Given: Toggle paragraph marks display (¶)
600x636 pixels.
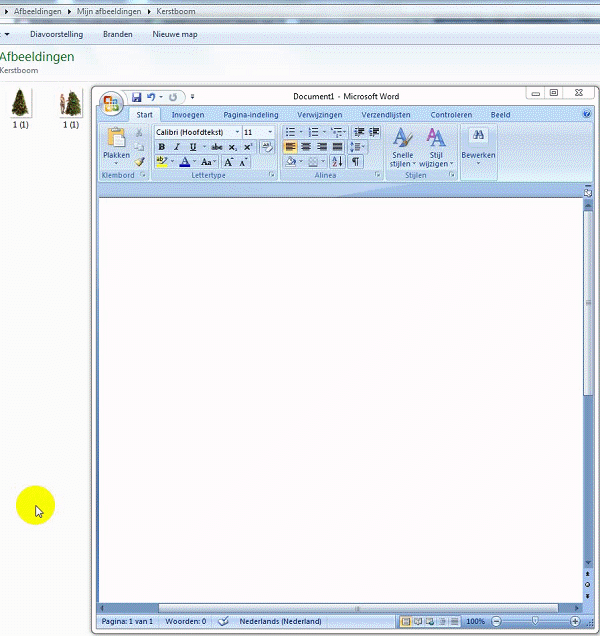Looking at the screenshot, I should [x=356, y=162].
